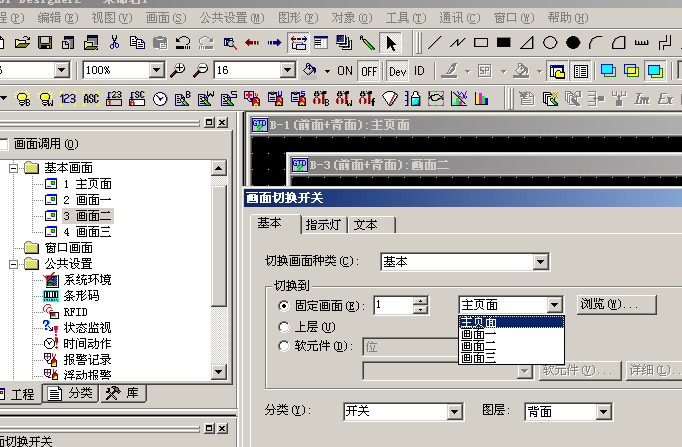Choose 画面二 from the dropdown list
Screen dimensions: 682x447
tap(476, 346)
